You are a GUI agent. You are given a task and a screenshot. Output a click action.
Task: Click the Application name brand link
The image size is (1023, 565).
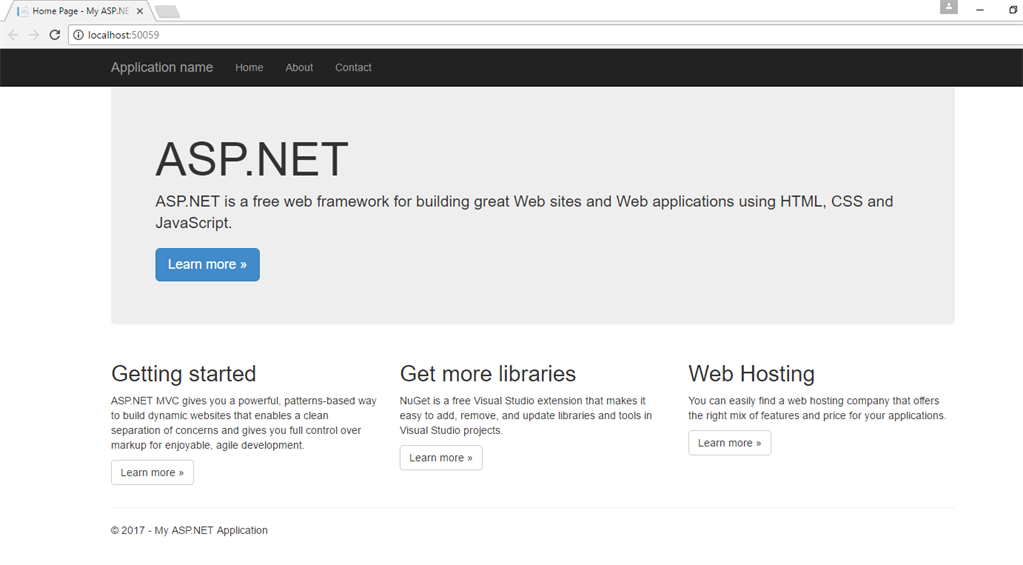pos(162,68)
